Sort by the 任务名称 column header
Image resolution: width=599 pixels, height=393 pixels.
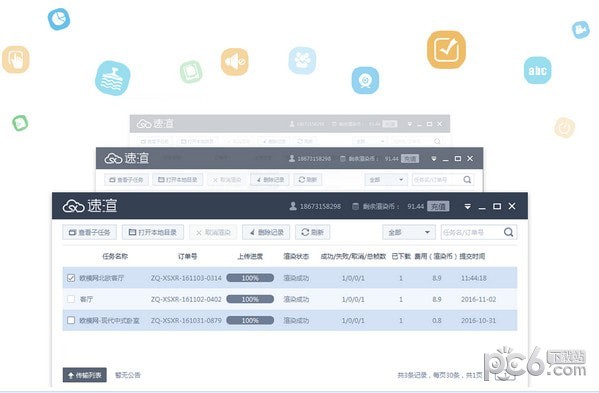tap(115, 256)
